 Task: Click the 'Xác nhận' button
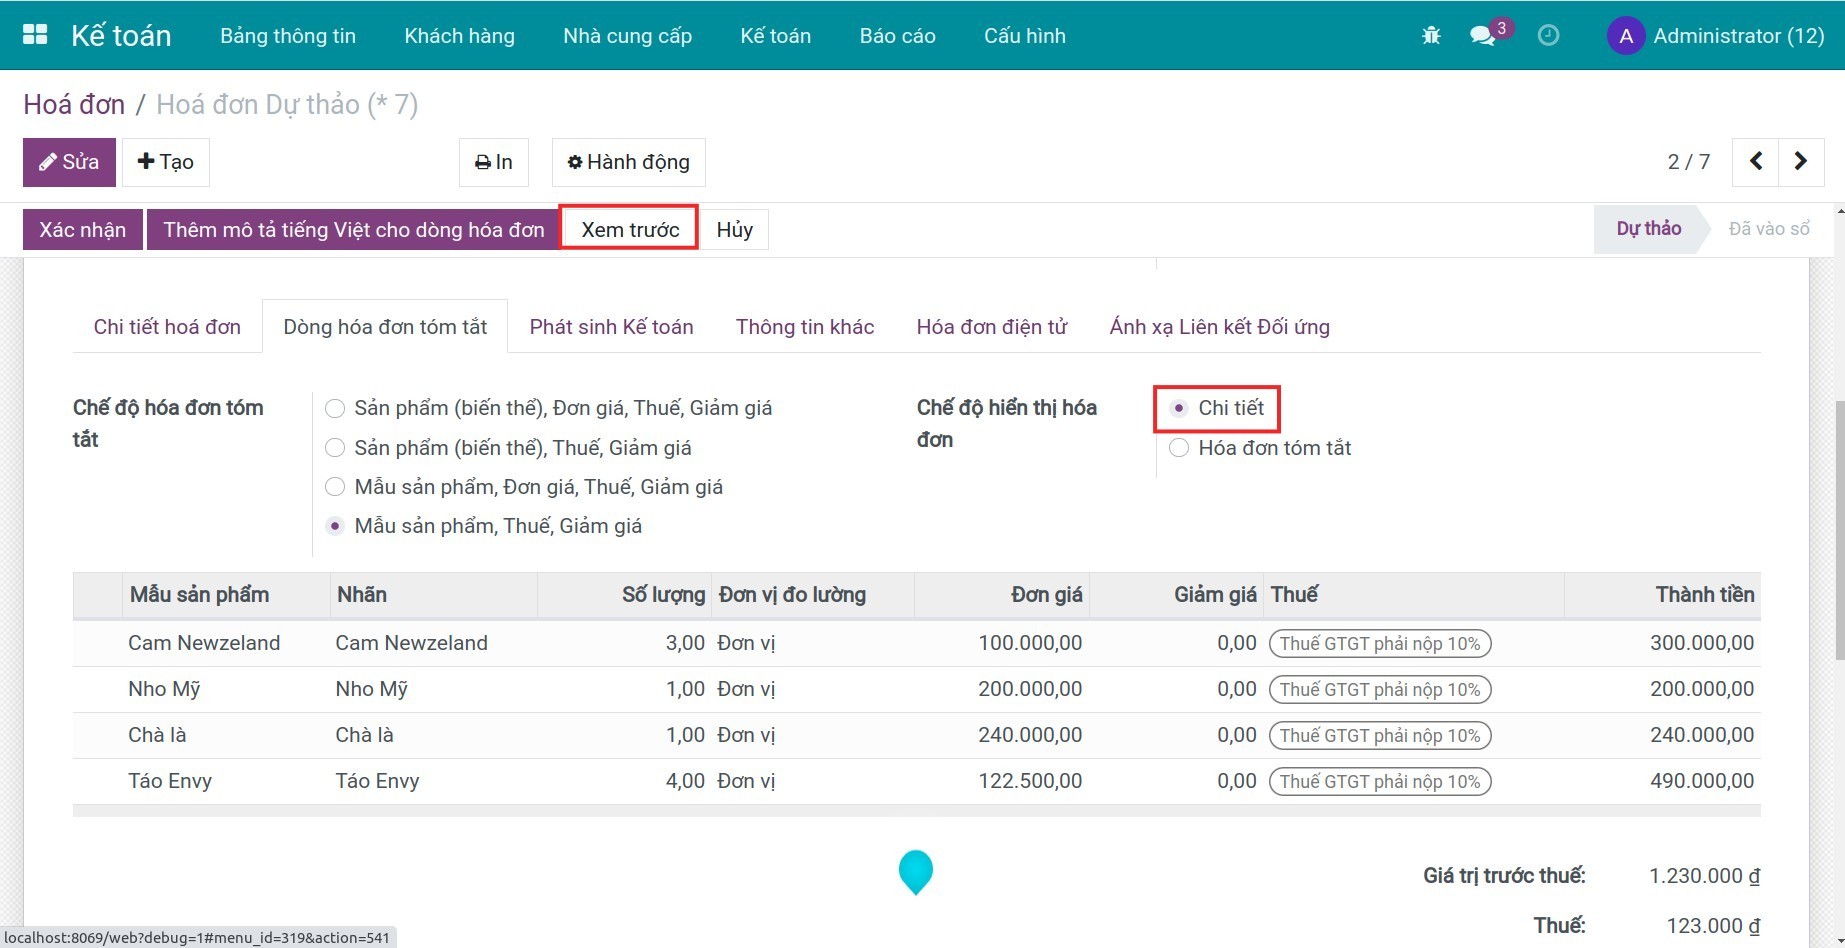(82, 230)
